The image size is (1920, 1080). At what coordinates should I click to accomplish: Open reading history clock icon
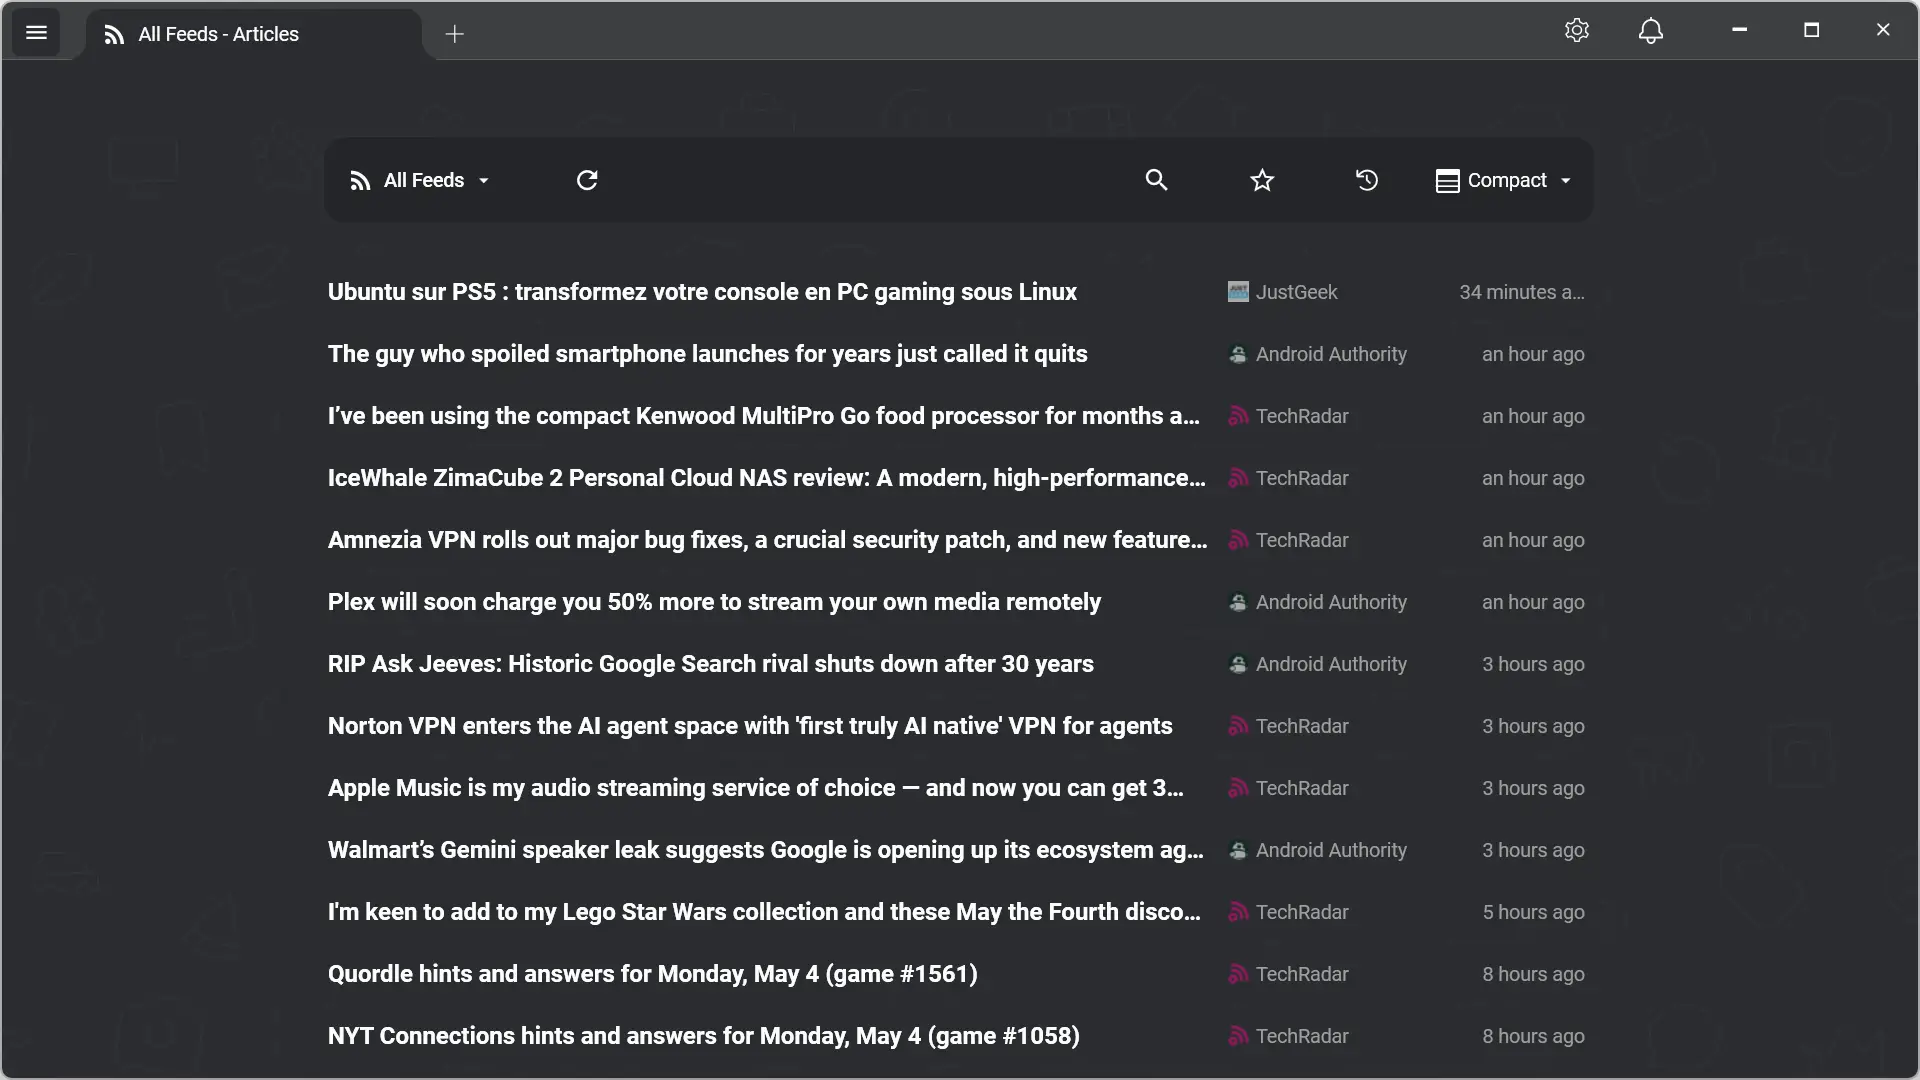tap(1367, 180)
